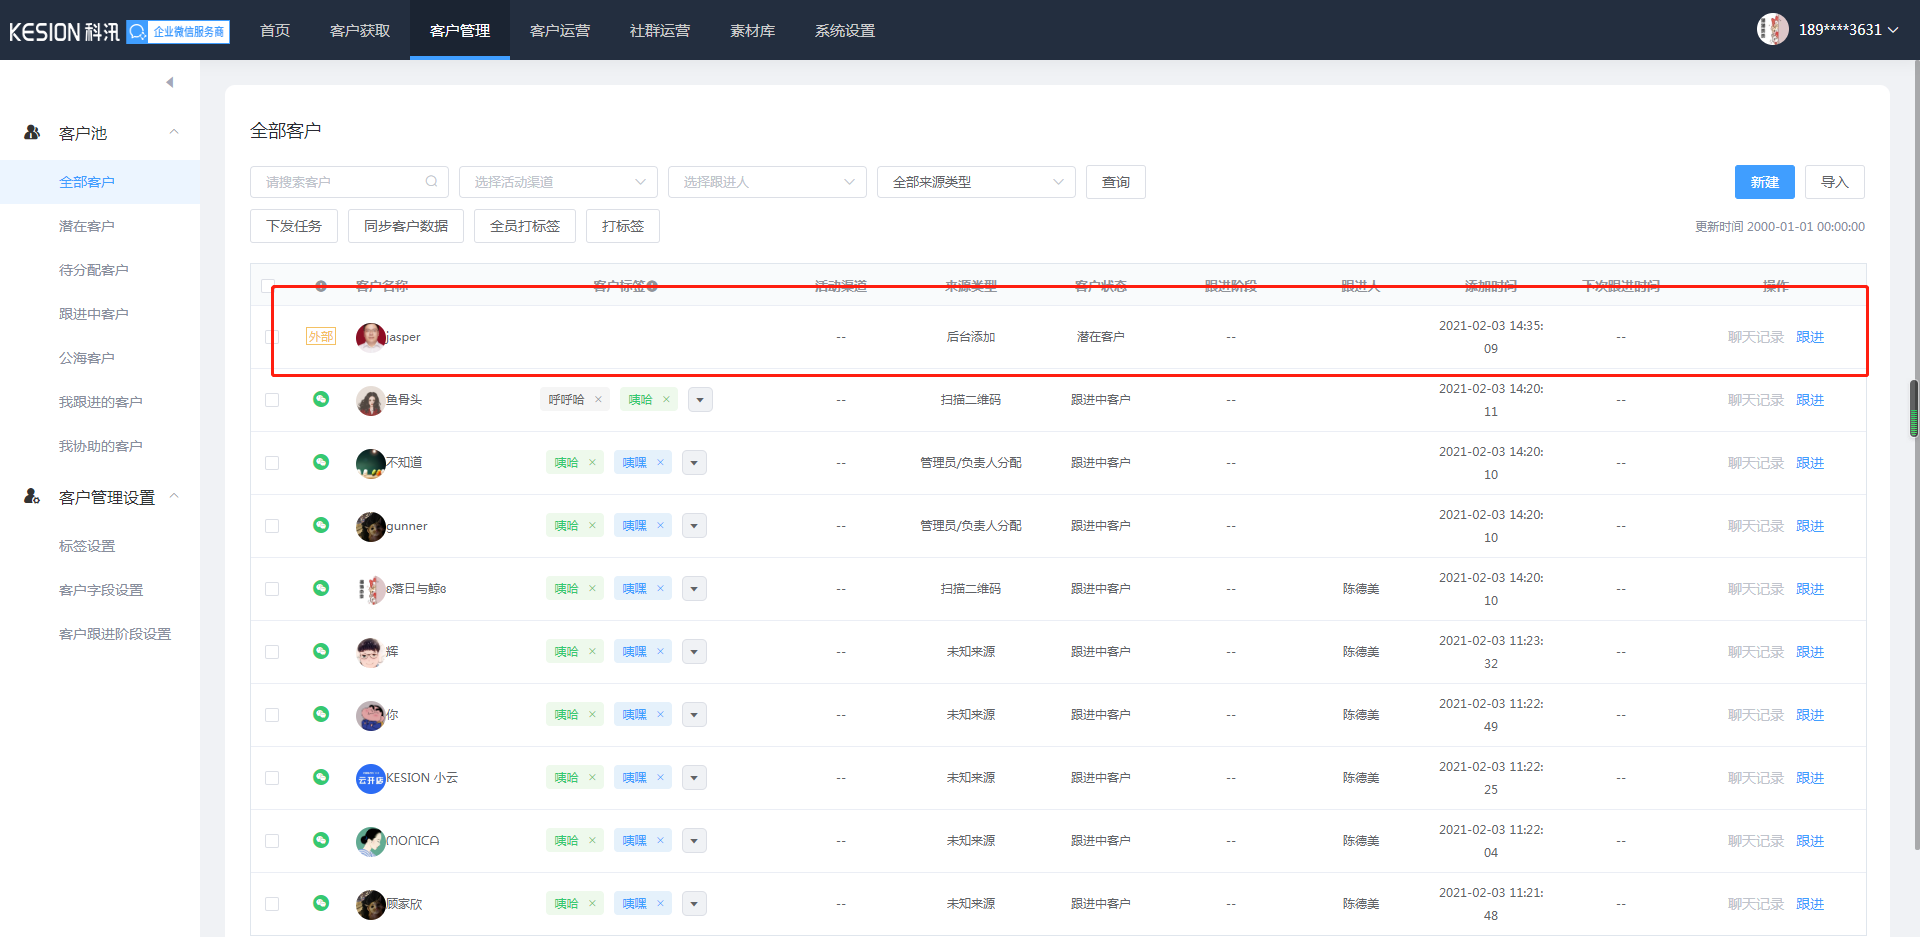Open the 选择活动渠道 dropdown
Viewport: 1920px width, 937px height.
[x=558, y=182]
